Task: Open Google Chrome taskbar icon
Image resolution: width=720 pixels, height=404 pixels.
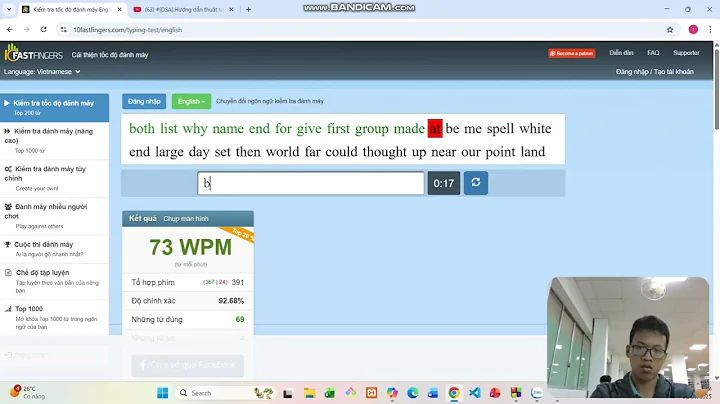Action: (454, 393)
